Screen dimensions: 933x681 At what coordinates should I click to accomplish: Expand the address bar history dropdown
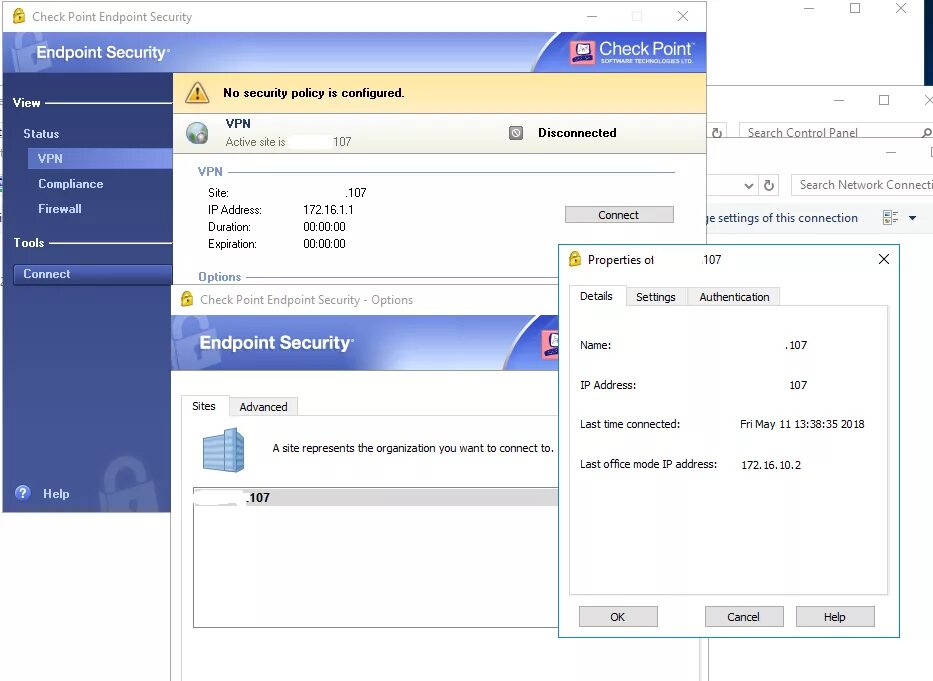point(749,186)
